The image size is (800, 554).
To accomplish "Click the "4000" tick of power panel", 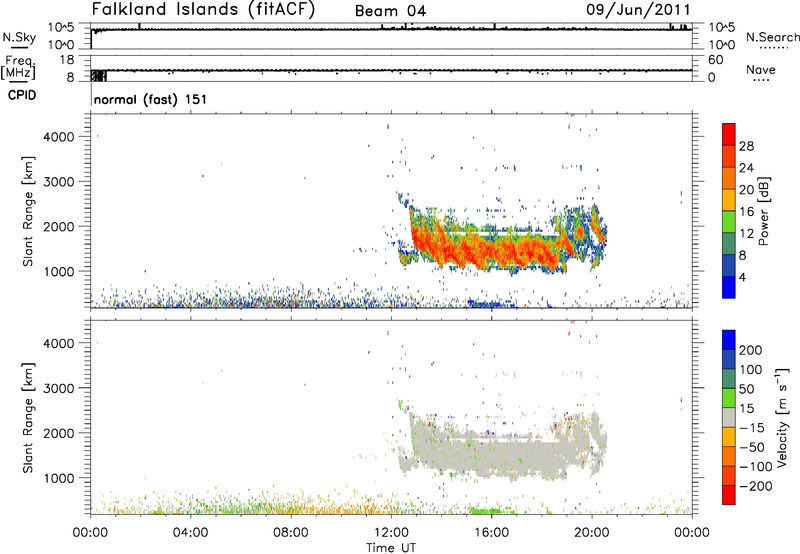I will 59,137.
